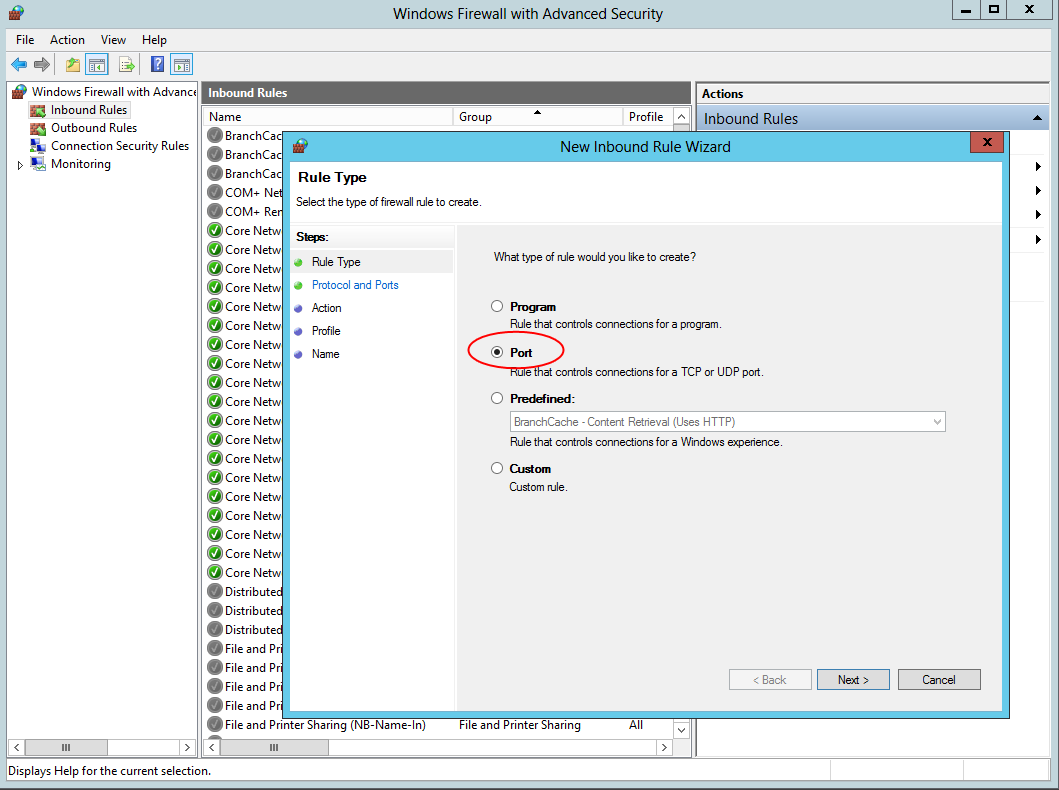
Task: Click the gray status icon beside COM+ Net
Action: coord(215,192)
